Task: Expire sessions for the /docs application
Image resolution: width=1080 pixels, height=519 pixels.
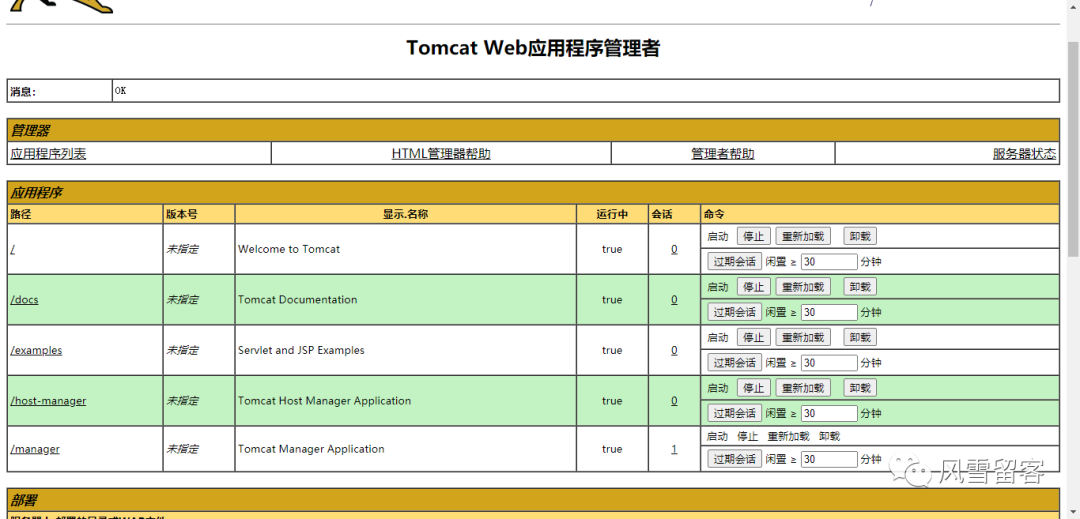Action: 734,313
